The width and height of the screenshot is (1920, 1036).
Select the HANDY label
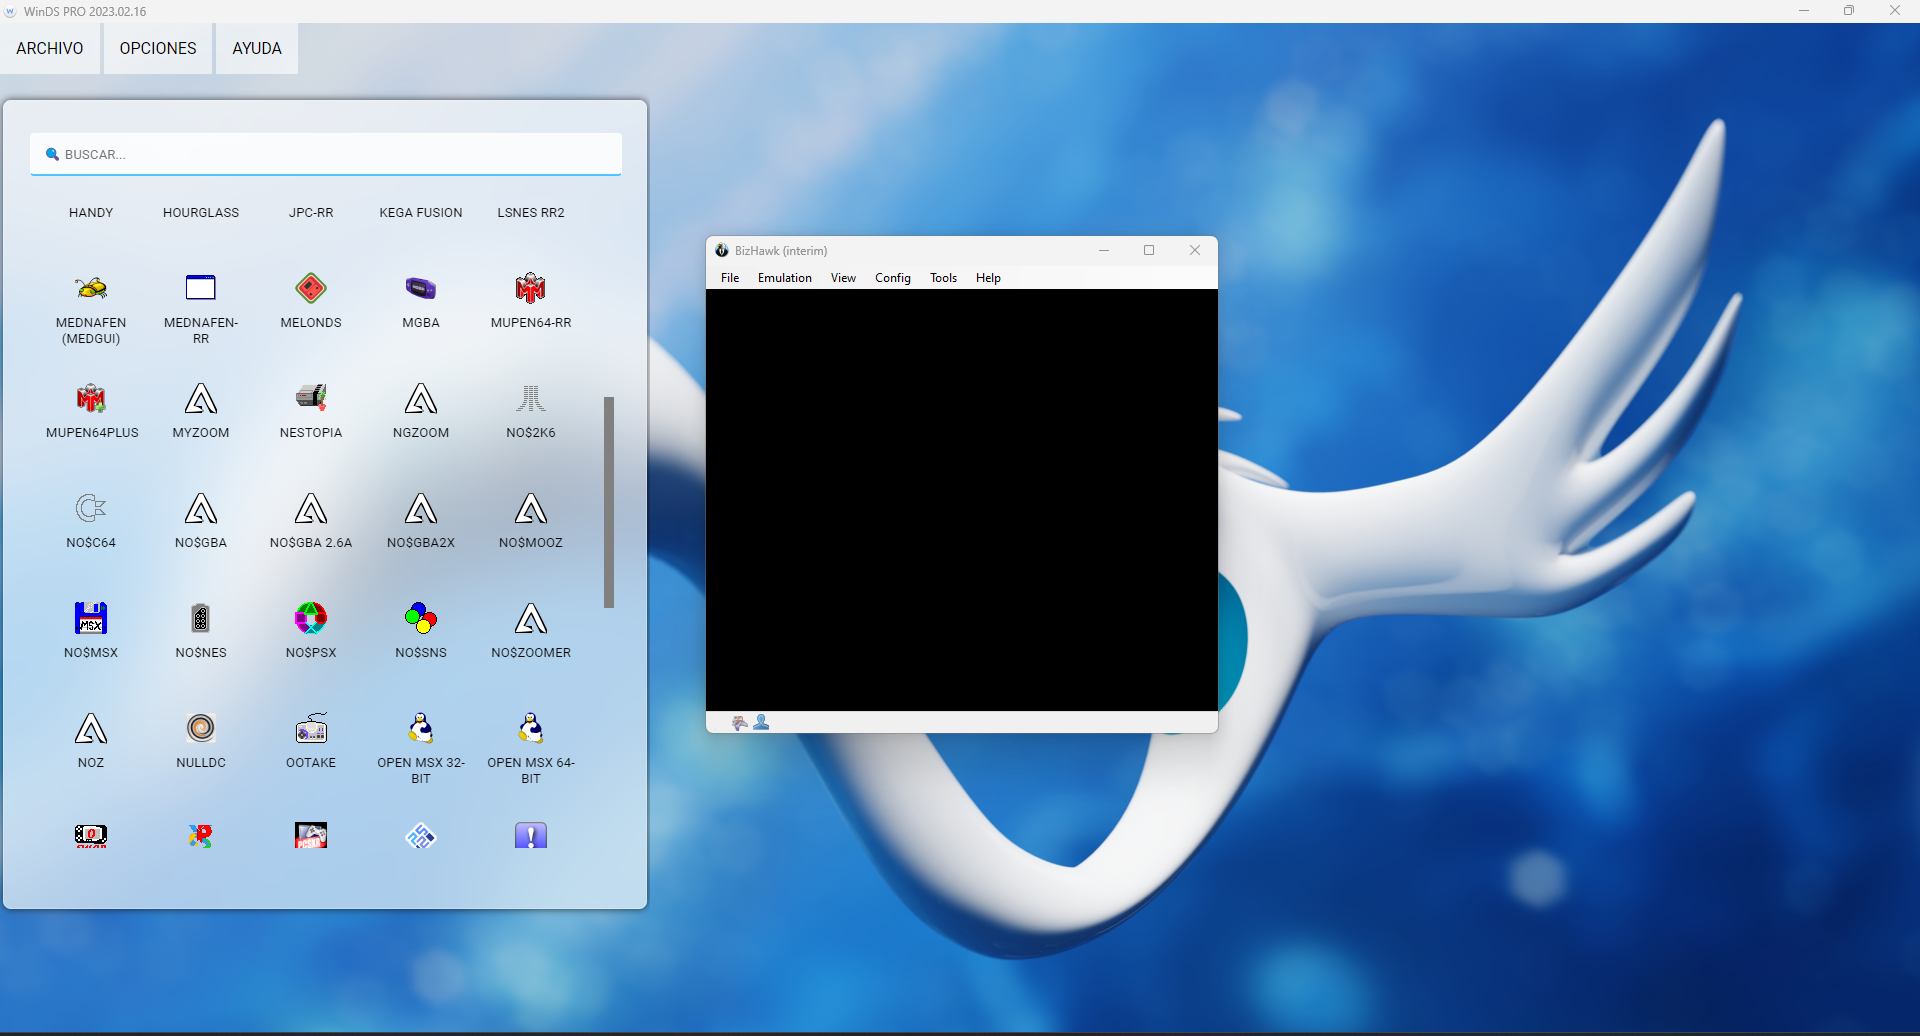pos(91,213)
